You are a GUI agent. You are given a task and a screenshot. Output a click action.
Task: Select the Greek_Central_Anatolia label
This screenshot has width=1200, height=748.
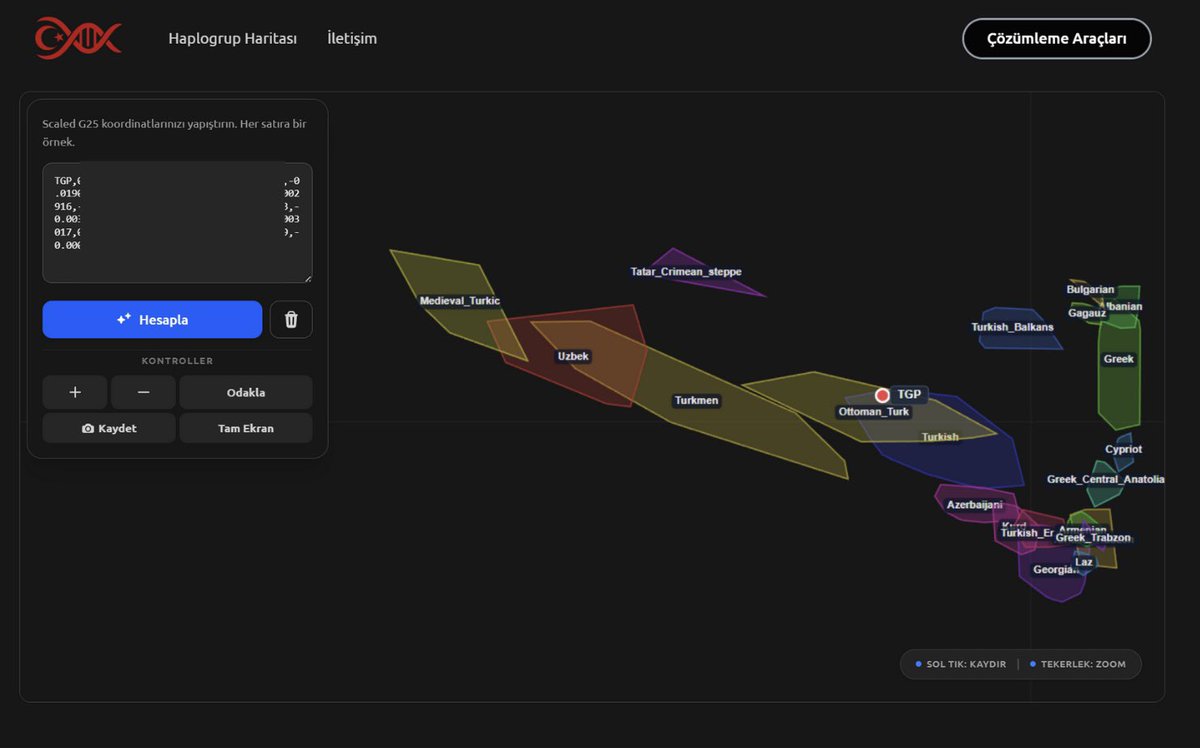click(x=1105, y=480)
